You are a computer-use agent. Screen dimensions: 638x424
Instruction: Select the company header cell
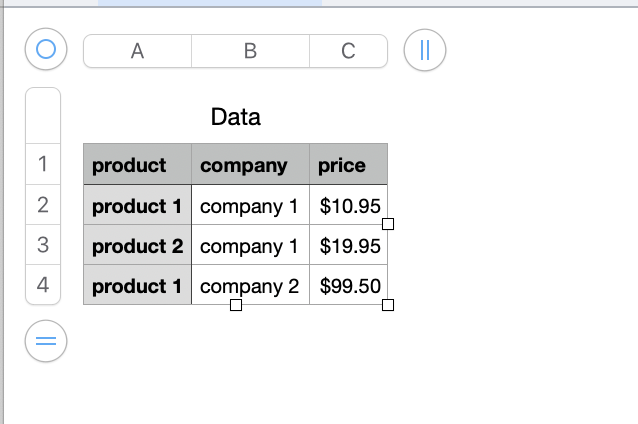point(250,165)
